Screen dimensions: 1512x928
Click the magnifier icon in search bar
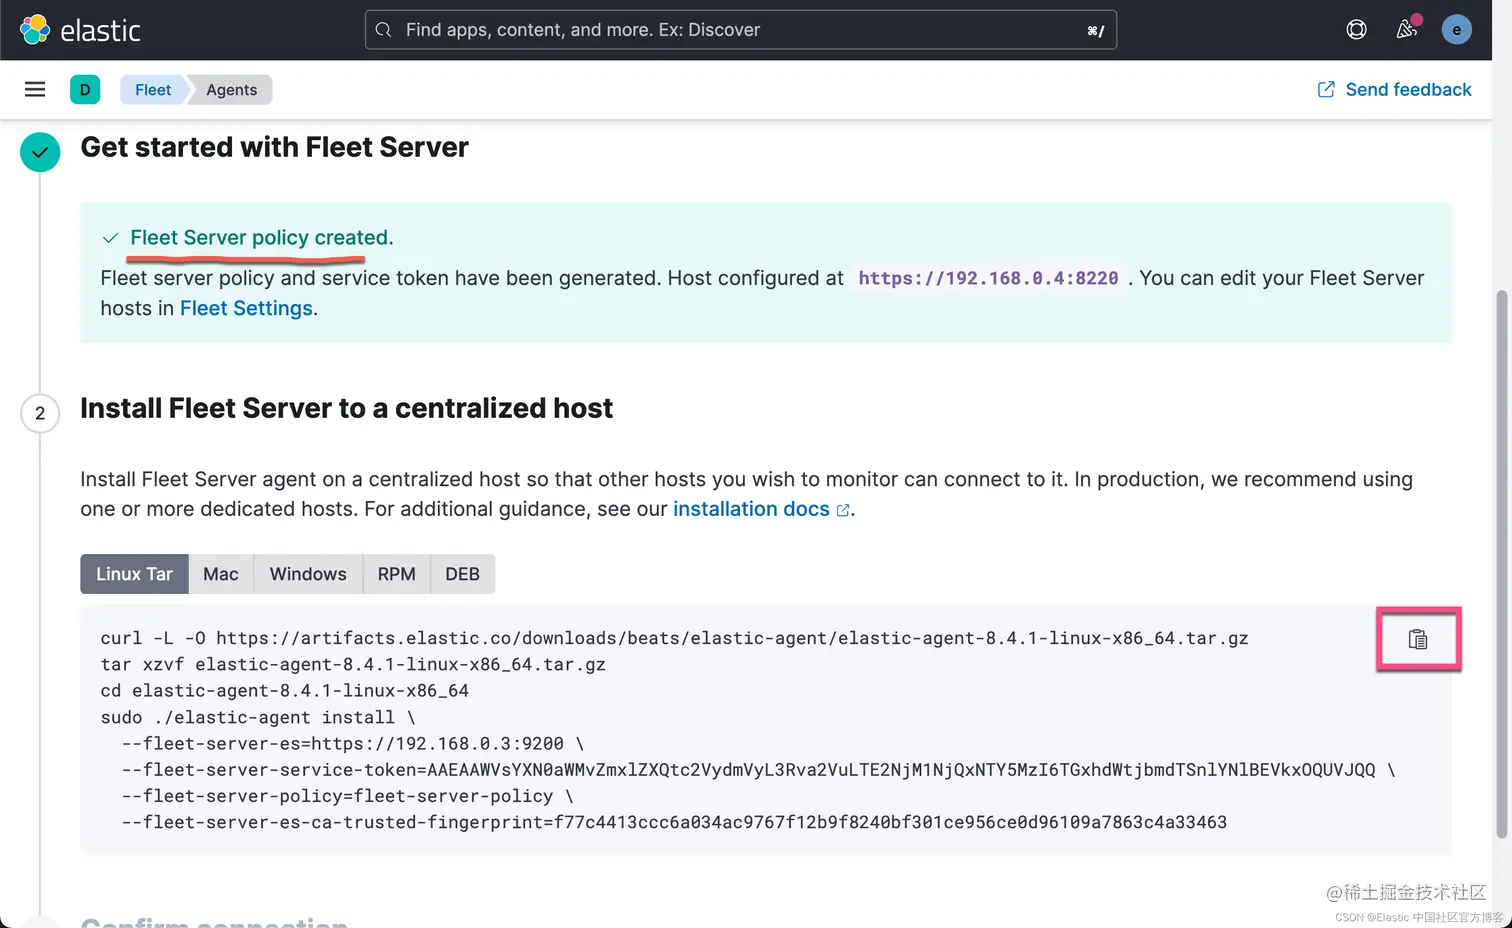point(383,30)
